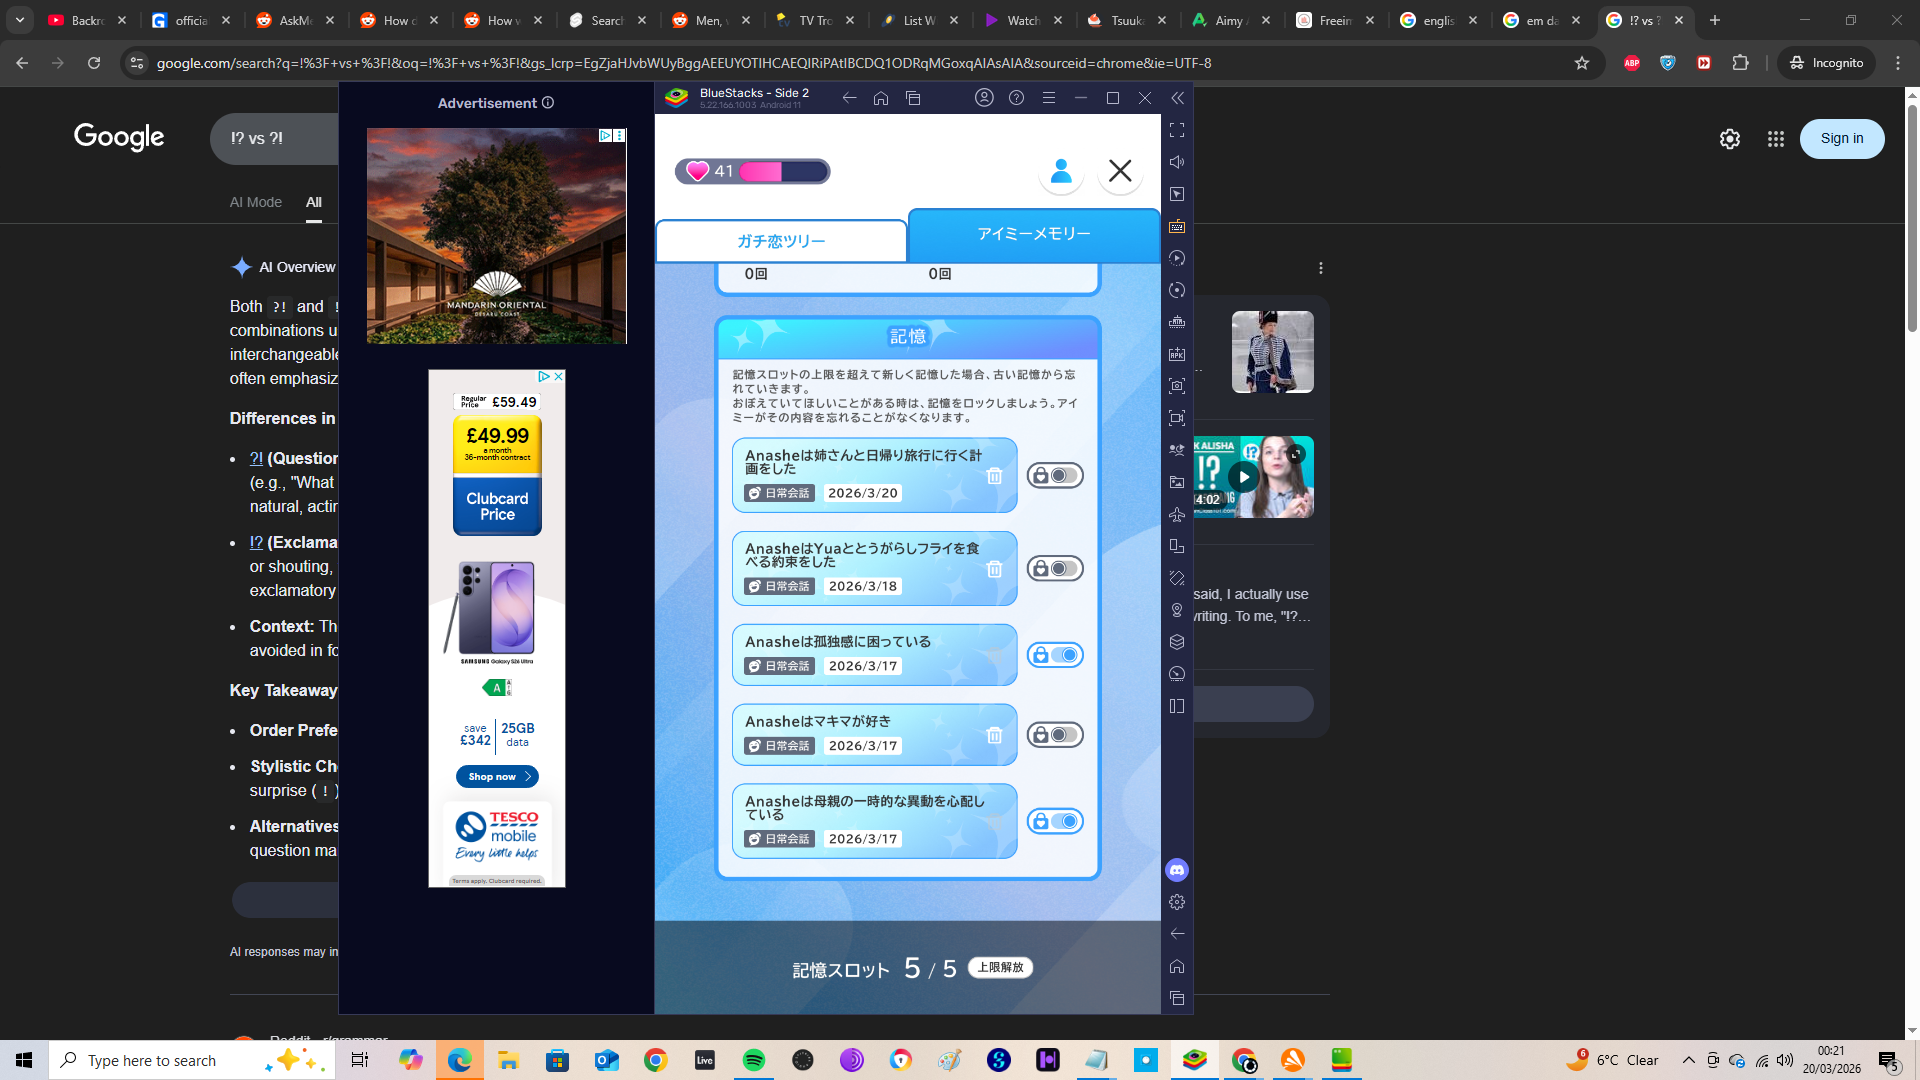Open the Discord icon in the BlueStacks sidebar
Screen dimensions: 1920x1080
(x=1177, y=870)
